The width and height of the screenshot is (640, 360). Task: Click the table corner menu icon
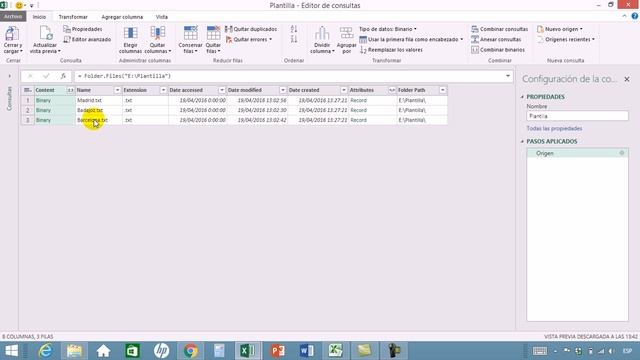pos(27,90)
